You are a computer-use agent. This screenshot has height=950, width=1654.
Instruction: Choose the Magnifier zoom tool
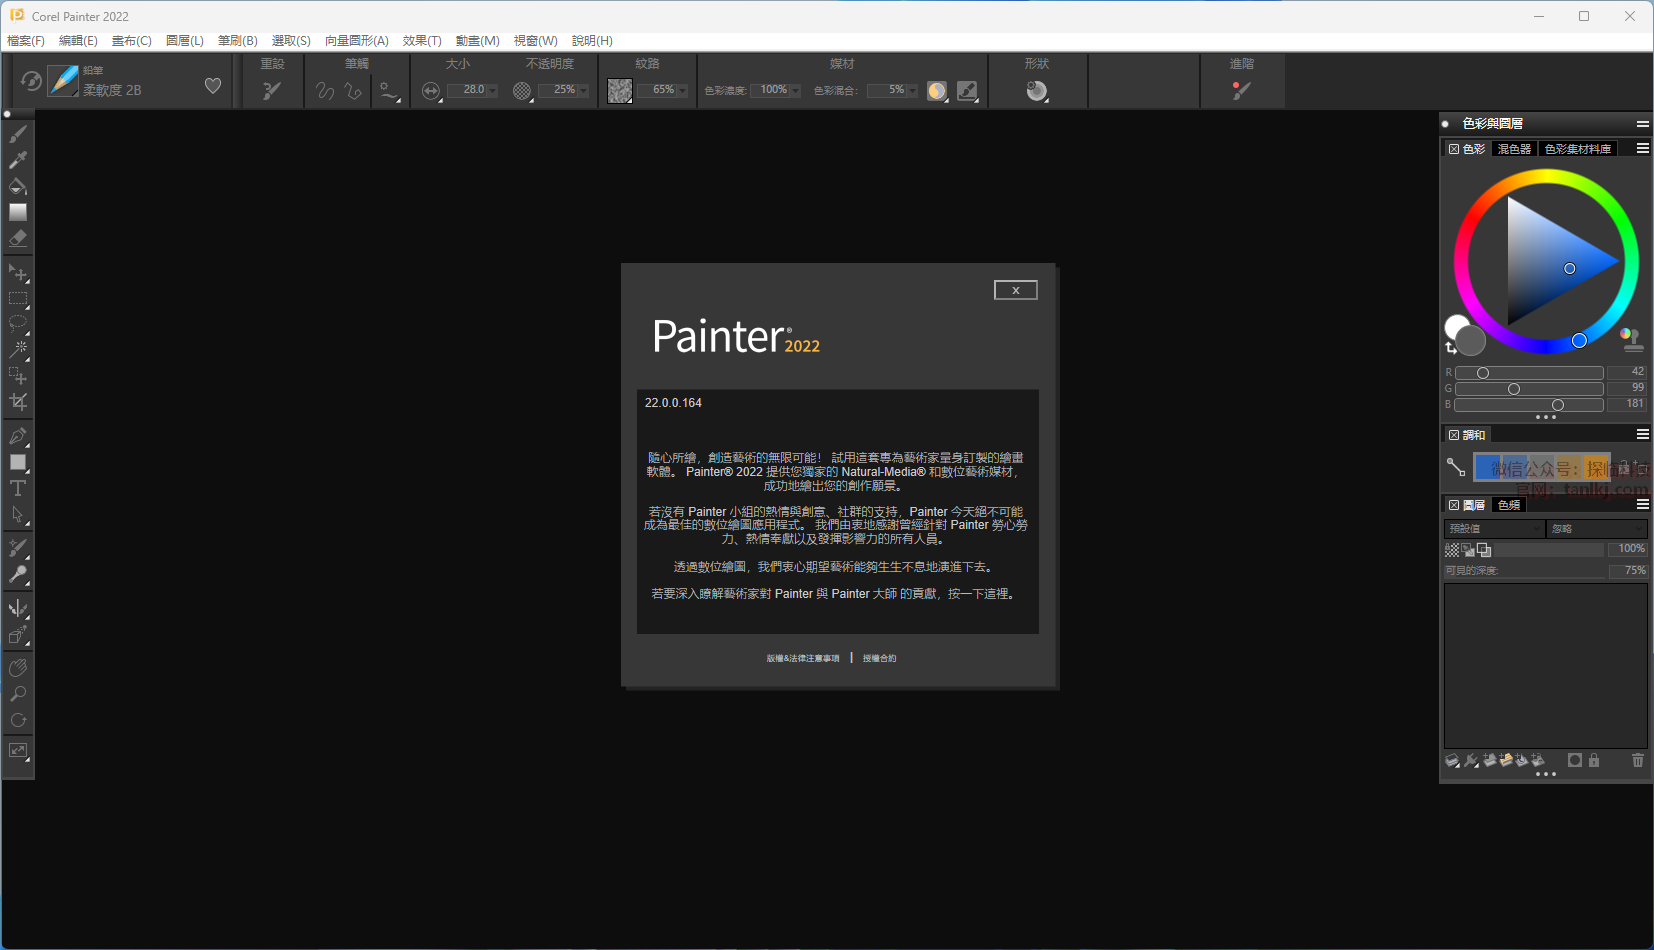pos(18,694)
